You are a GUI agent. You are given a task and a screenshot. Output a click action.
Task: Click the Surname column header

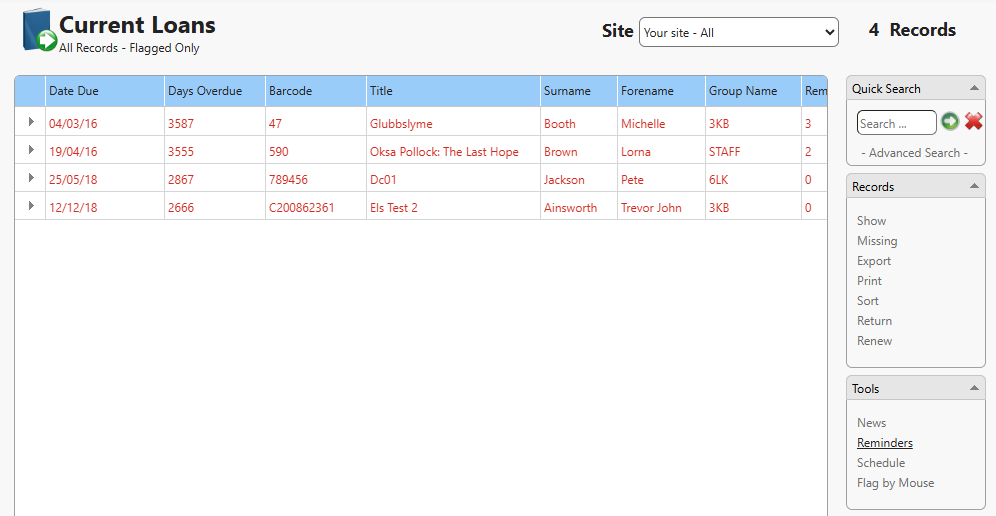(x=567, y=91)
